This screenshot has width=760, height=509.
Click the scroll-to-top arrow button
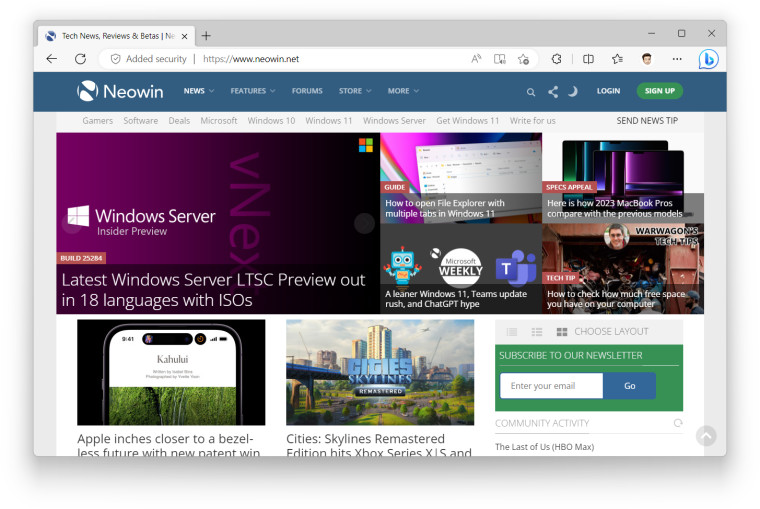(706, 436)
